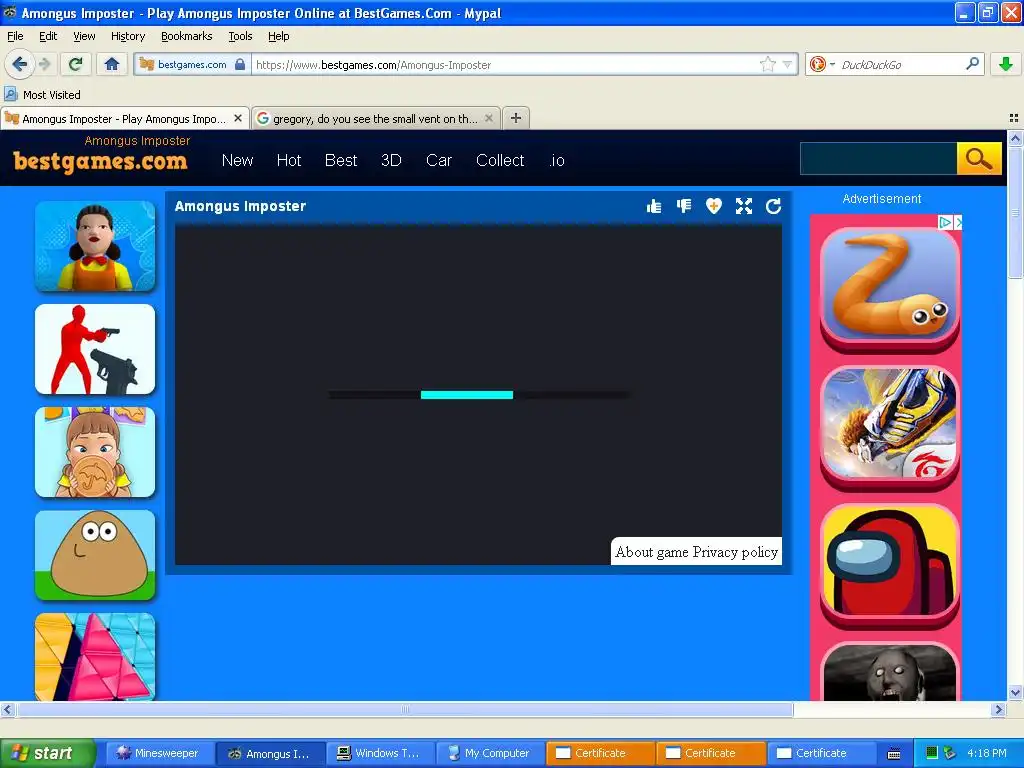Open the File menu
This screenshot has width=1024, height=768.
click(15, 36)
